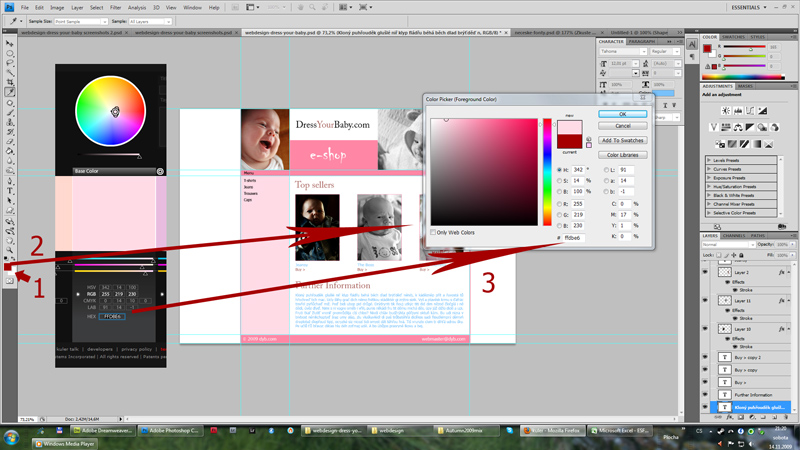Select the Lasso tool
Screen dimensions: 800x450
pyautogui.click(x=10, y=63)
